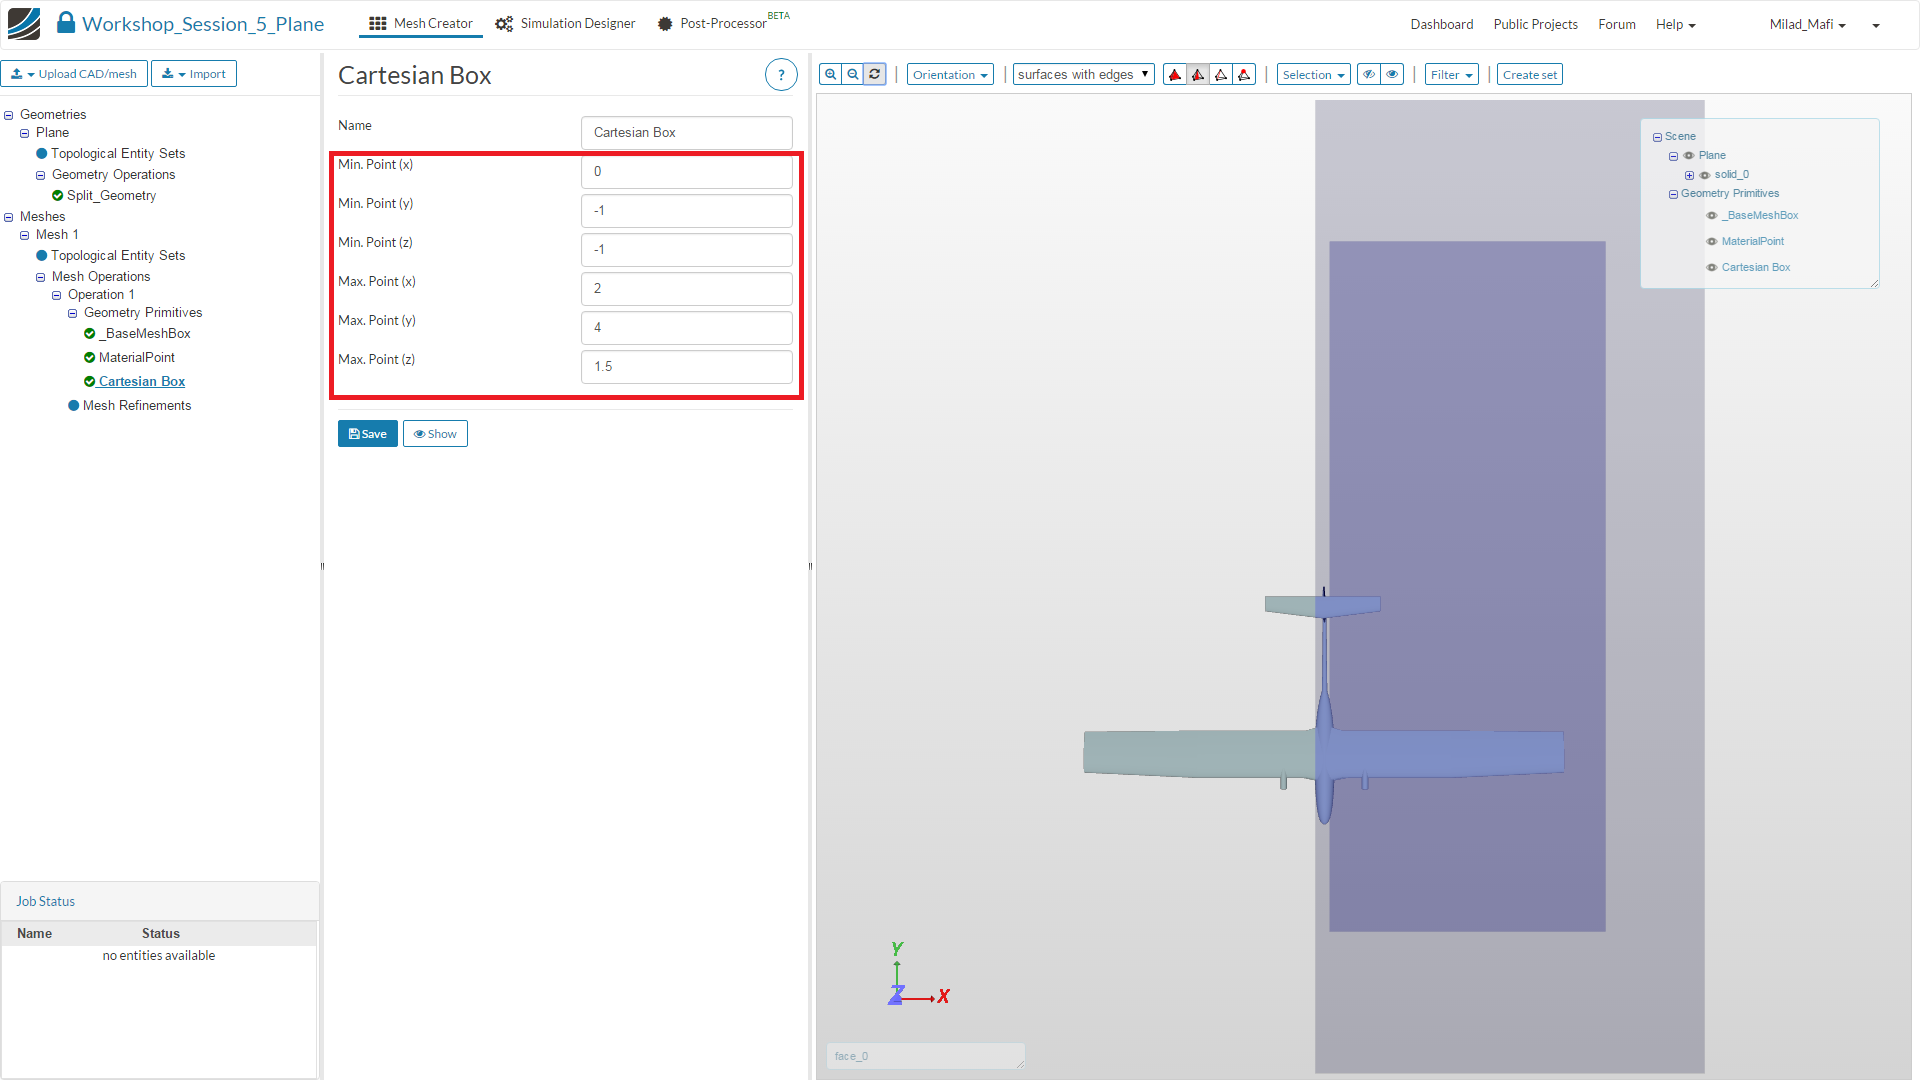Open the help question mark icon
Viewport: 1920px width, 1080px height.
[781, 75]
